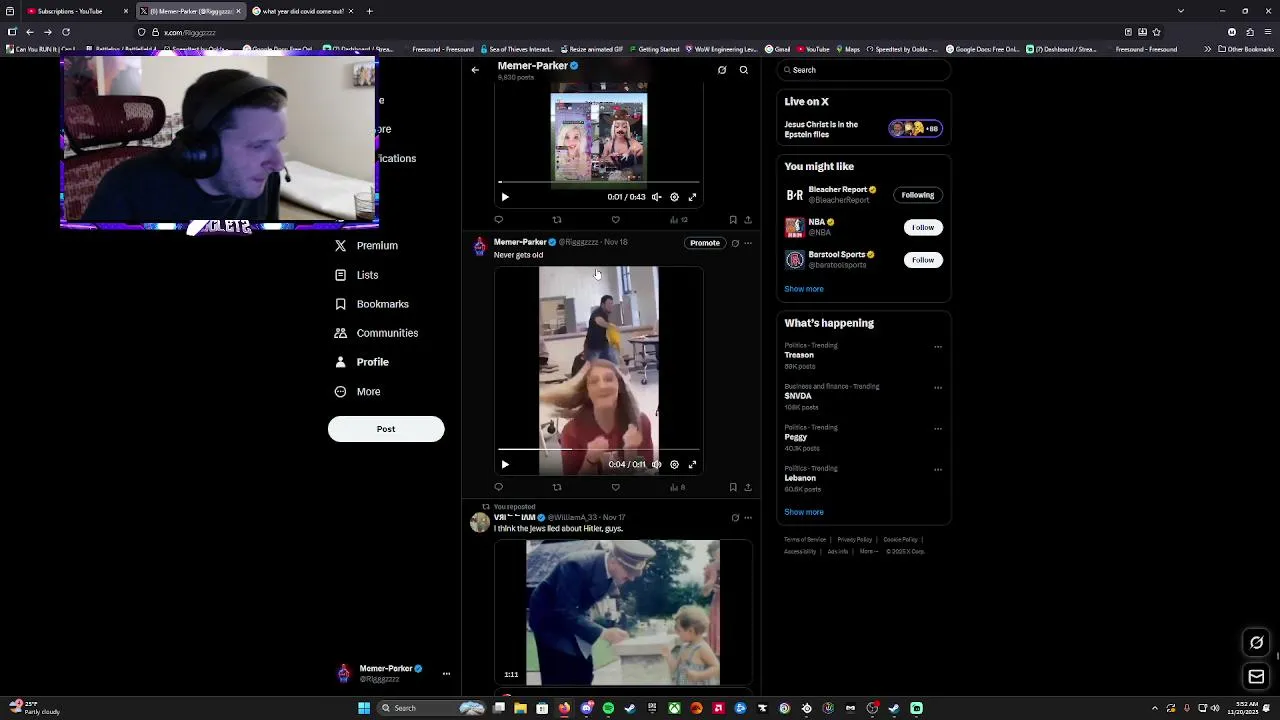Switch to 'what year did covid come out' tab
1280x720 pixels.
[x=303, y=11]
